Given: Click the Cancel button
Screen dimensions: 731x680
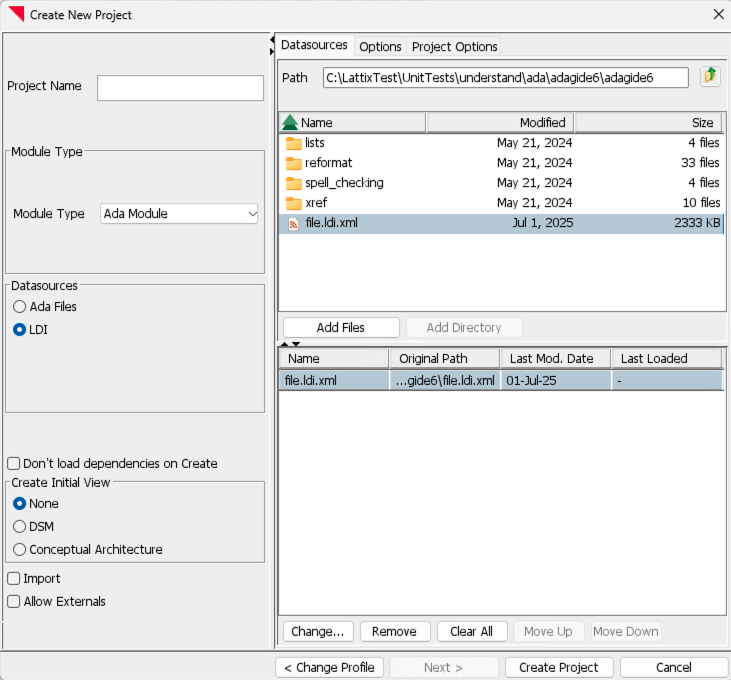Looking at the screenshot, I should click(x=674, y=667).
